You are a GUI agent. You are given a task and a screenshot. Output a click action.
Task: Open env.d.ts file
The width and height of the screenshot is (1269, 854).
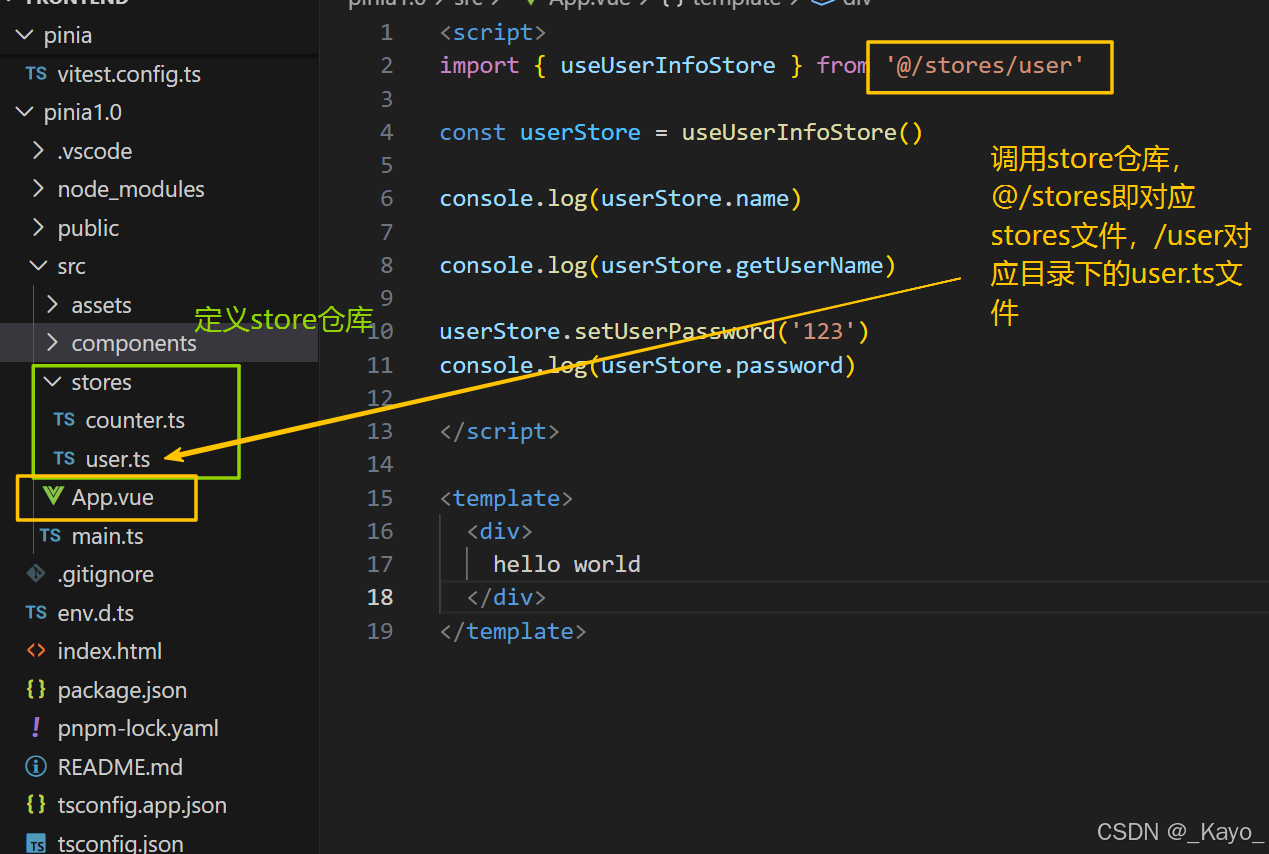[x=95, y=613]
